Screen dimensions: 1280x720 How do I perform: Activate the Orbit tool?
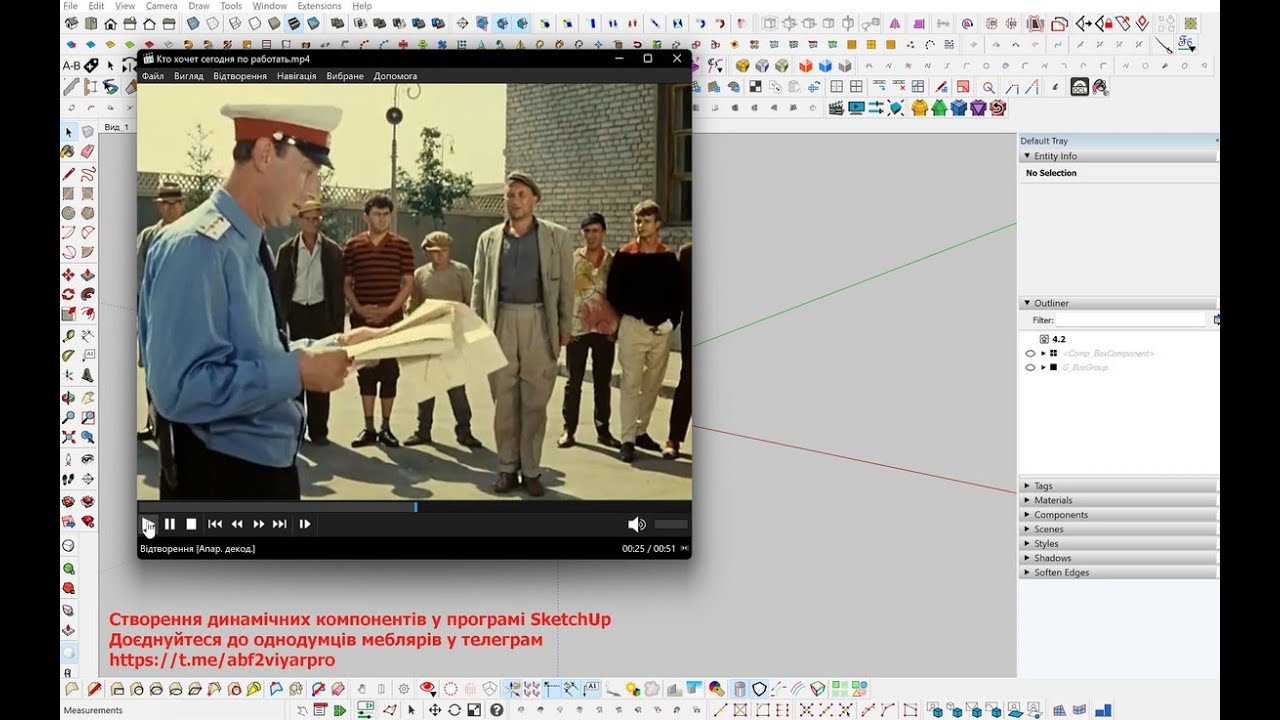69,397
